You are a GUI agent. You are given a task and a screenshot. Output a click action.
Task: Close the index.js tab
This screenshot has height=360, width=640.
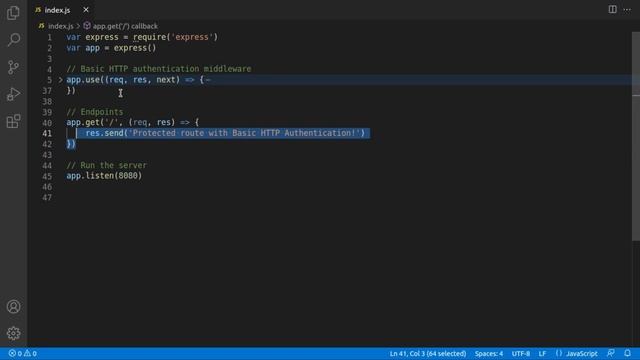coord(86,10)
